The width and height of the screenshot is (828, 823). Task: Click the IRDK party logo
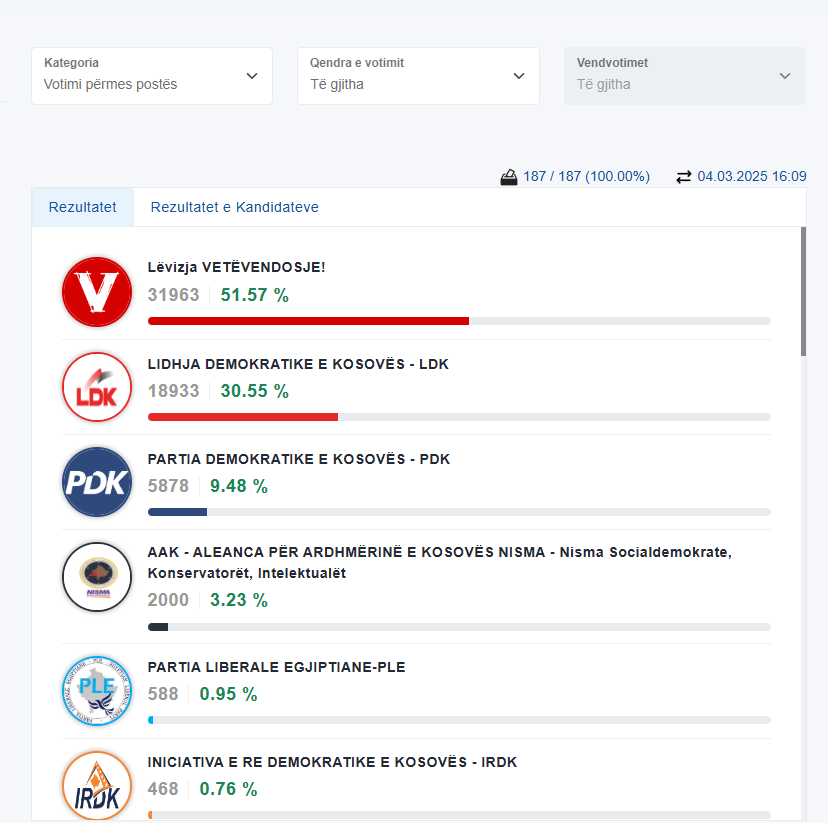click(x=97, y=786)
